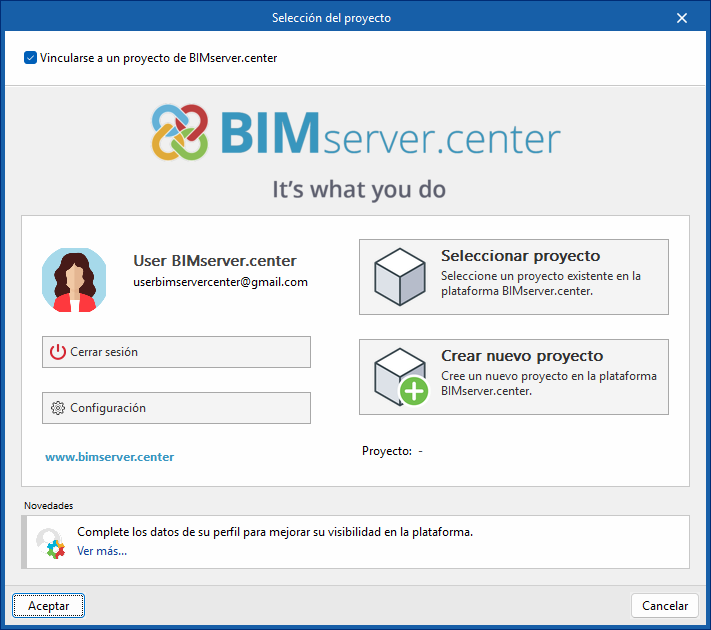Screen dimensions: 711x630
Task: Click the cube with green plus icon
Action: [x=401, y=377]
